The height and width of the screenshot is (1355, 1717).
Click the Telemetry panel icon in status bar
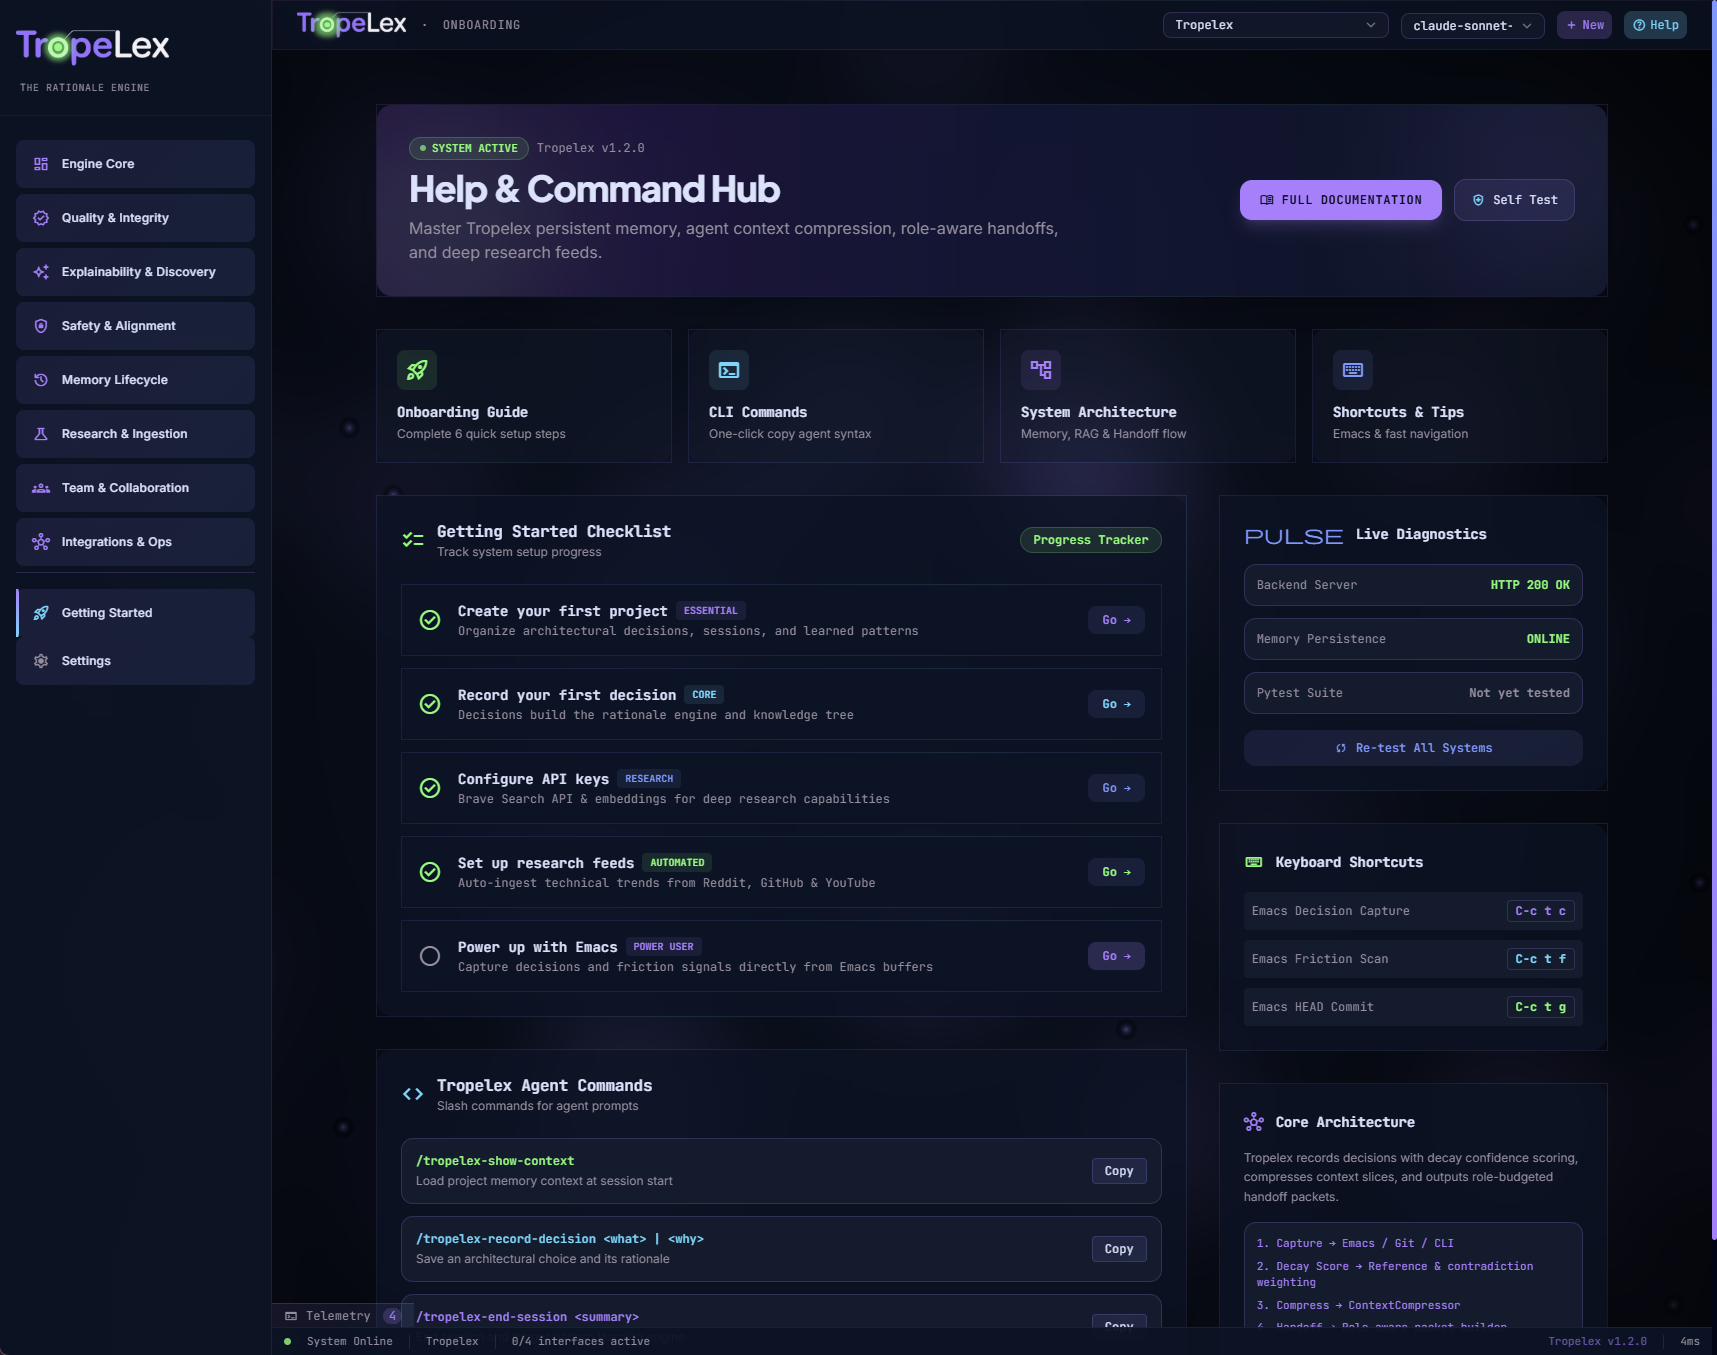coord(291,1316)
